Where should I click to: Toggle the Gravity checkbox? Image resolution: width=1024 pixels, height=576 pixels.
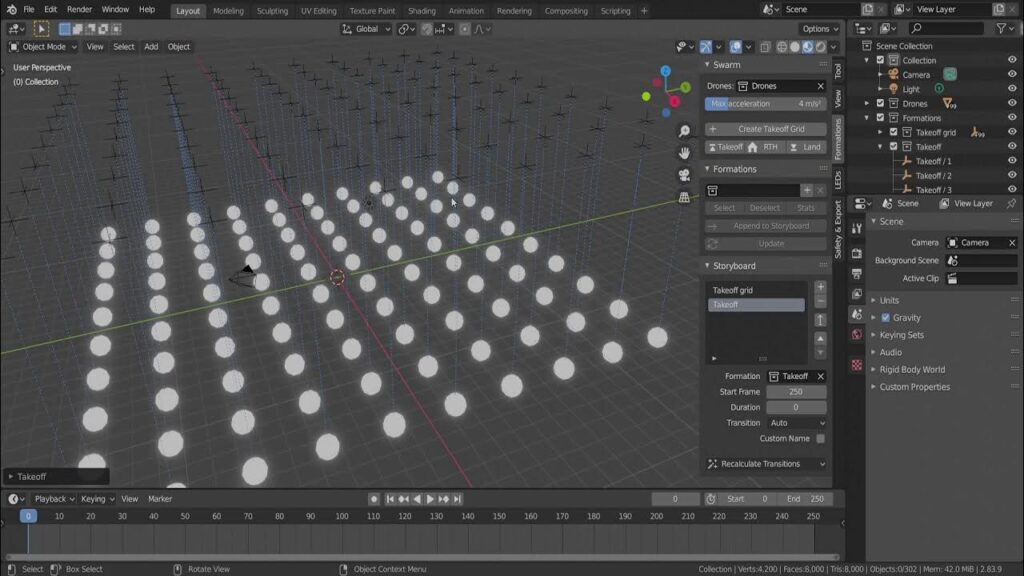click(x=886, y=317)
